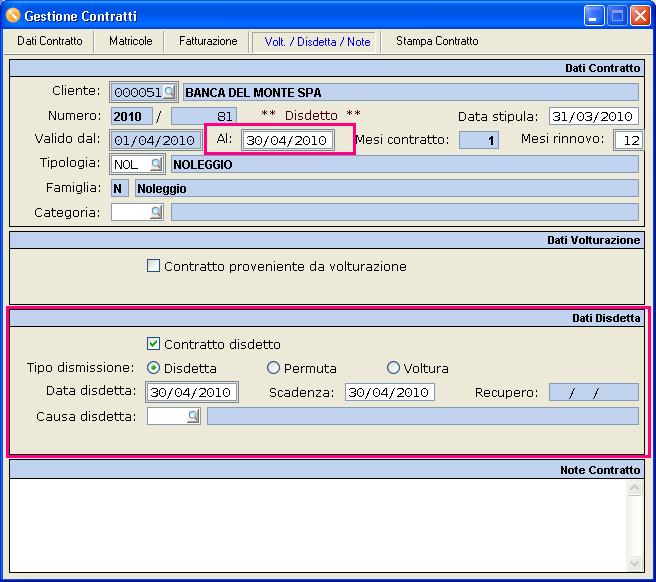Click the contract year field 2010

(131, 116)
